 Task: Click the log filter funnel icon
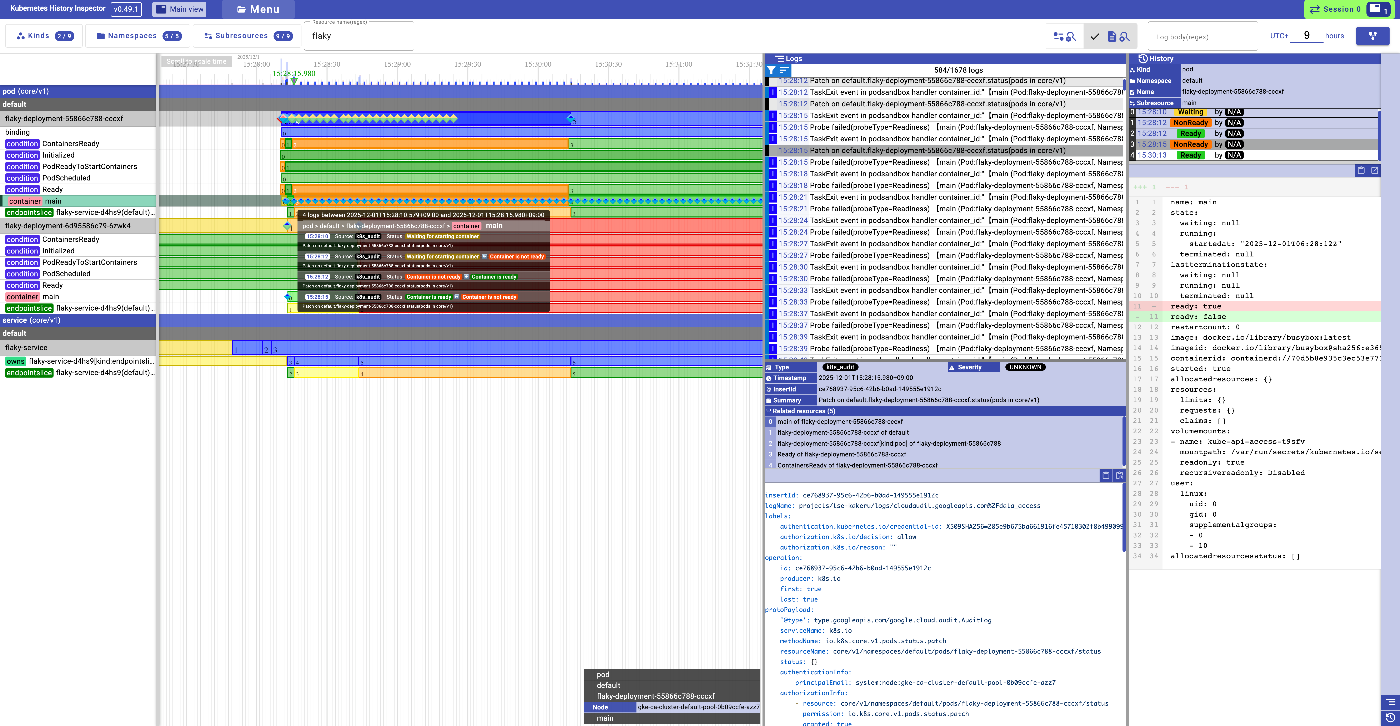pyautogui.click(x=772, y=71)
